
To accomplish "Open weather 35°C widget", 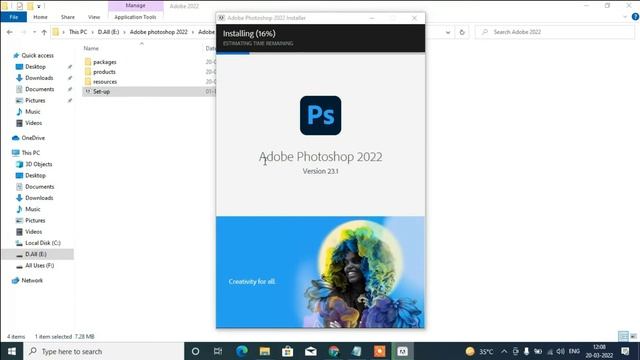I will point(480,351).
